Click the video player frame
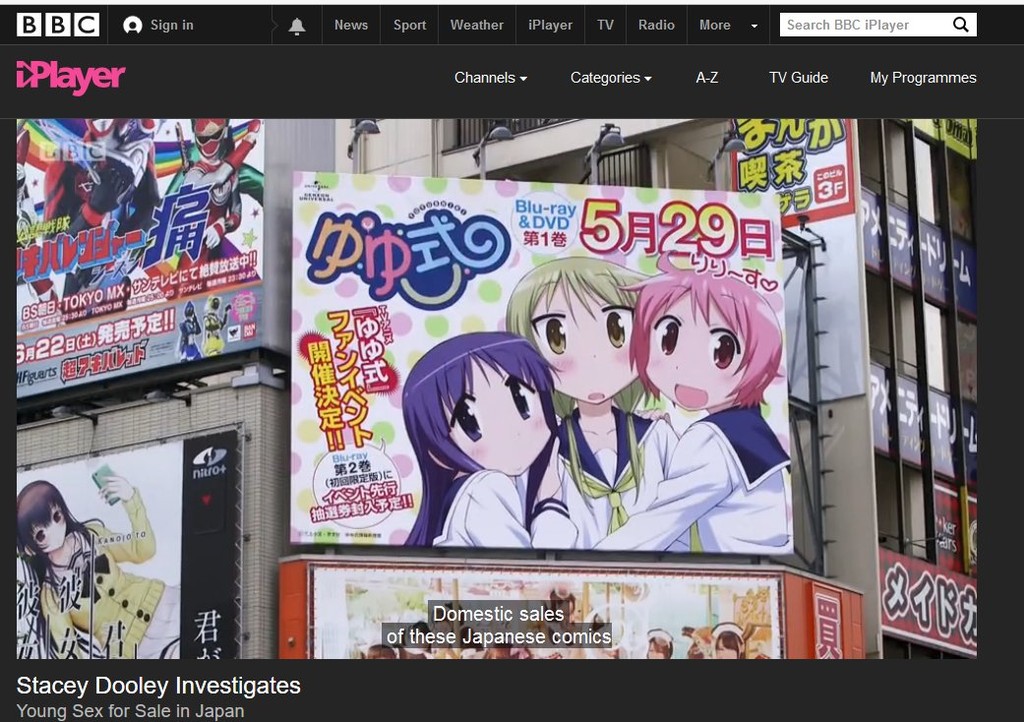 [496, 388]
